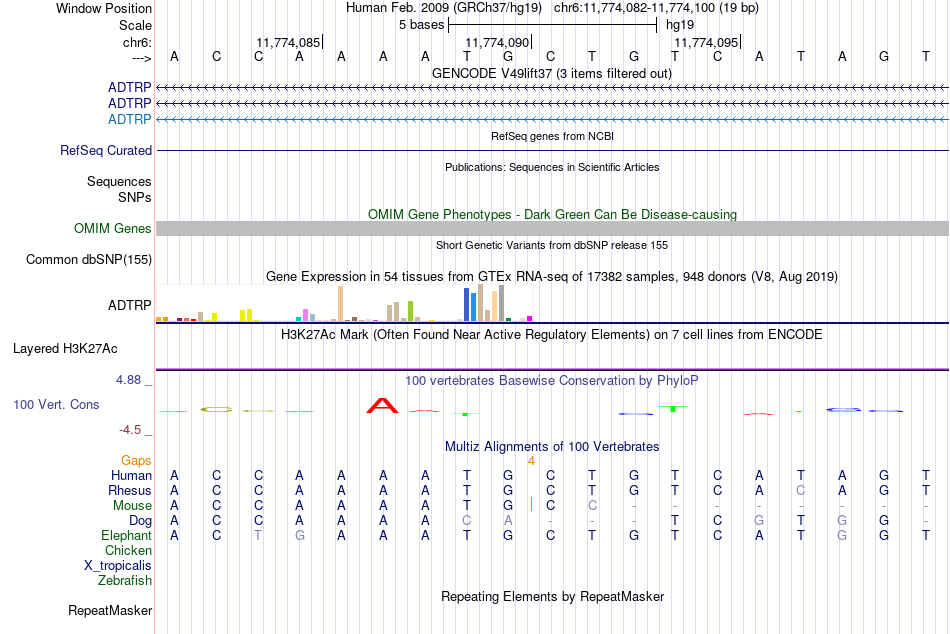This screenshot has height=634, width=950.
Task: Click the GENCODE V49lift37 track title
Action: coord(552,73)
